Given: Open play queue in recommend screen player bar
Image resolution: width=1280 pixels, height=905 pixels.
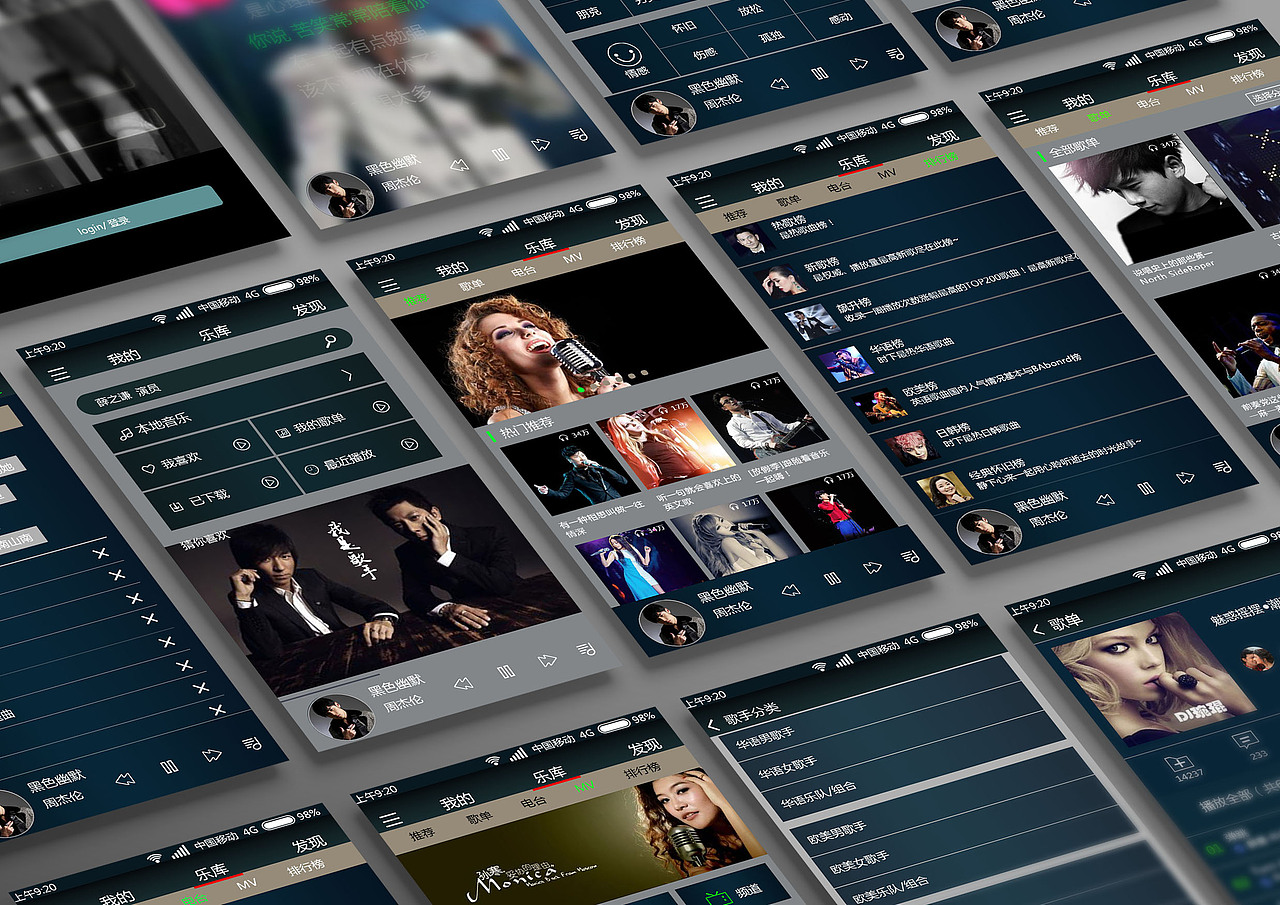Looking at the screenshot, I should 911,555.
